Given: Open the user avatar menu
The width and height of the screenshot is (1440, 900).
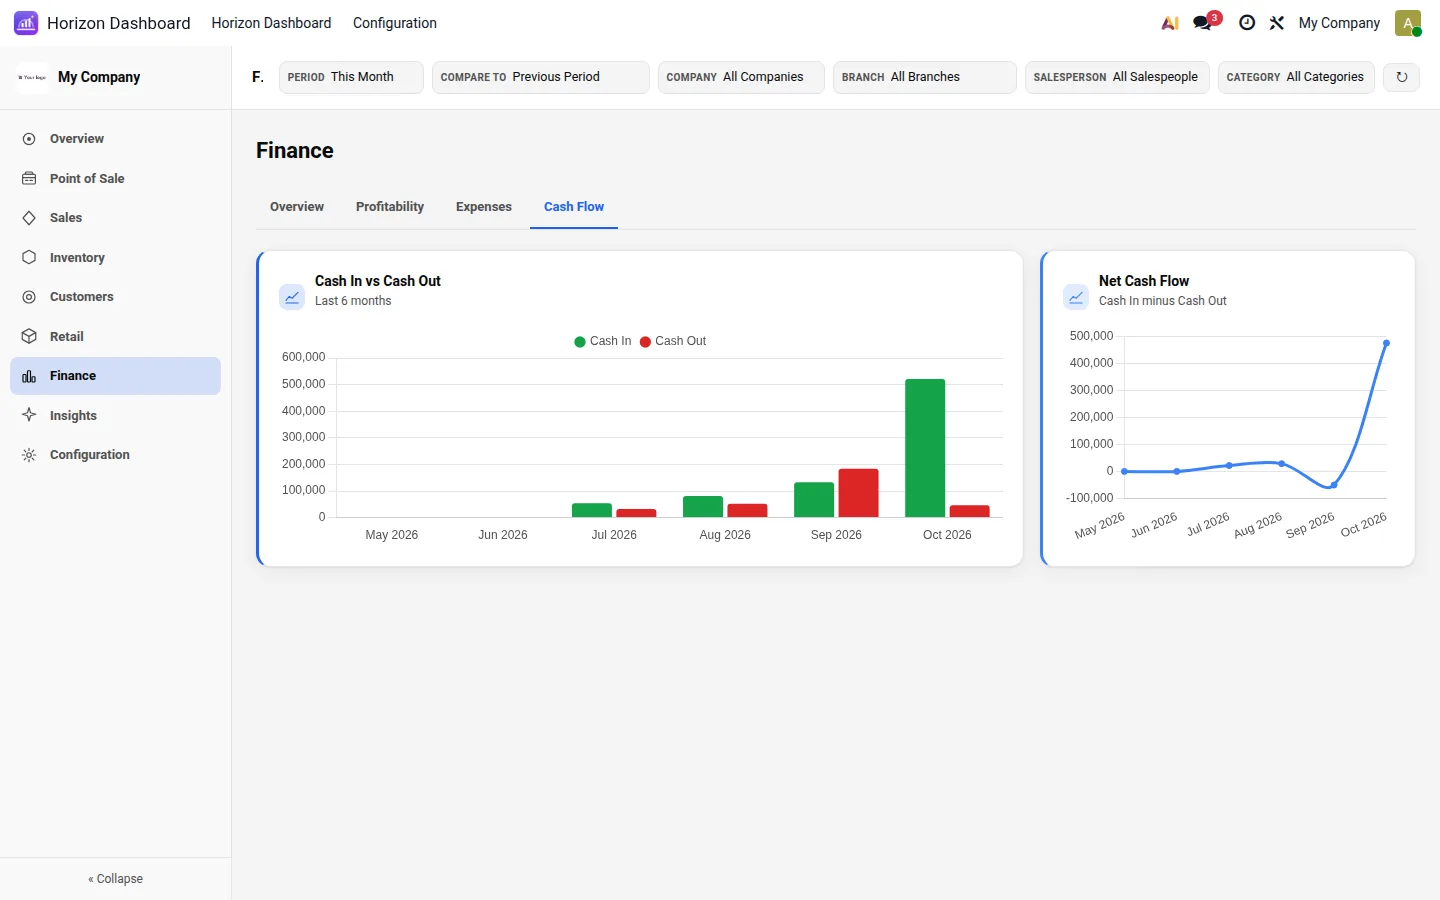Looking at the screenshot, I should pyautogui.click(x=1408, y=23).
